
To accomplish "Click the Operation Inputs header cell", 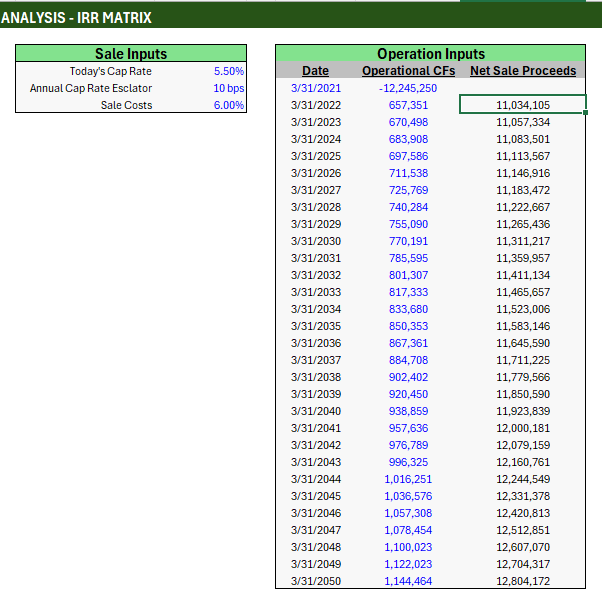I will [431, 53].
